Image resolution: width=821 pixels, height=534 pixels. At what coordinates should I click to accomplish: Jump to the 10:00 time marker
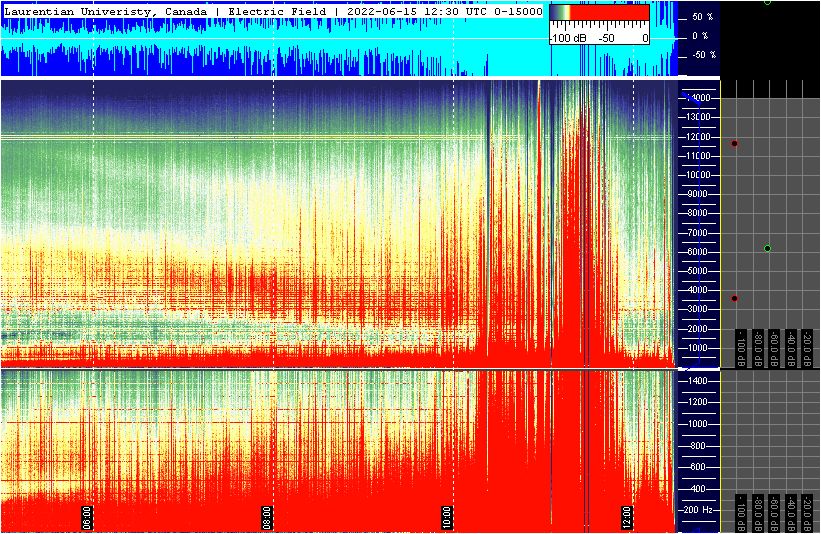448,517
